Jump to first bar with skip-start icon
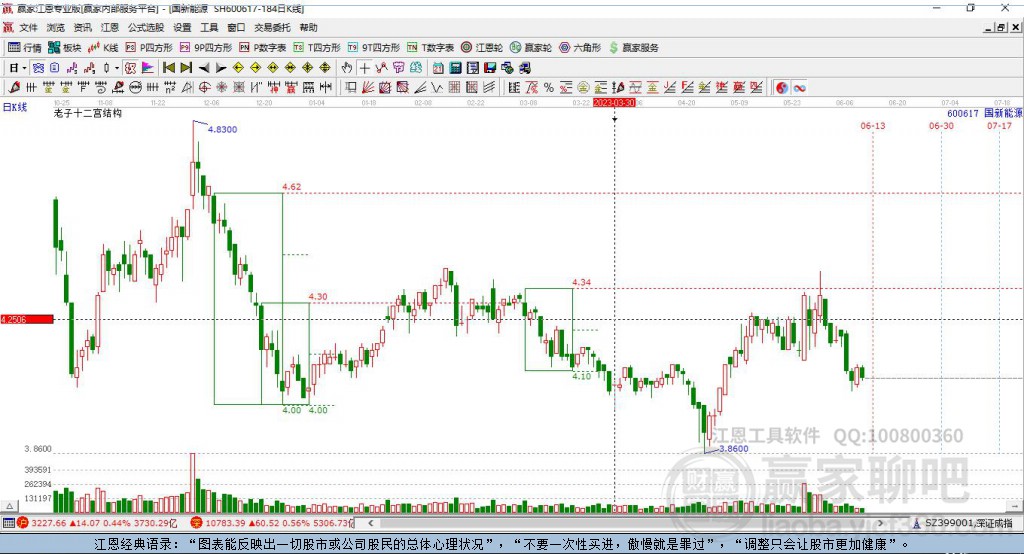1024x554 pixels. [x=169, y=68]
